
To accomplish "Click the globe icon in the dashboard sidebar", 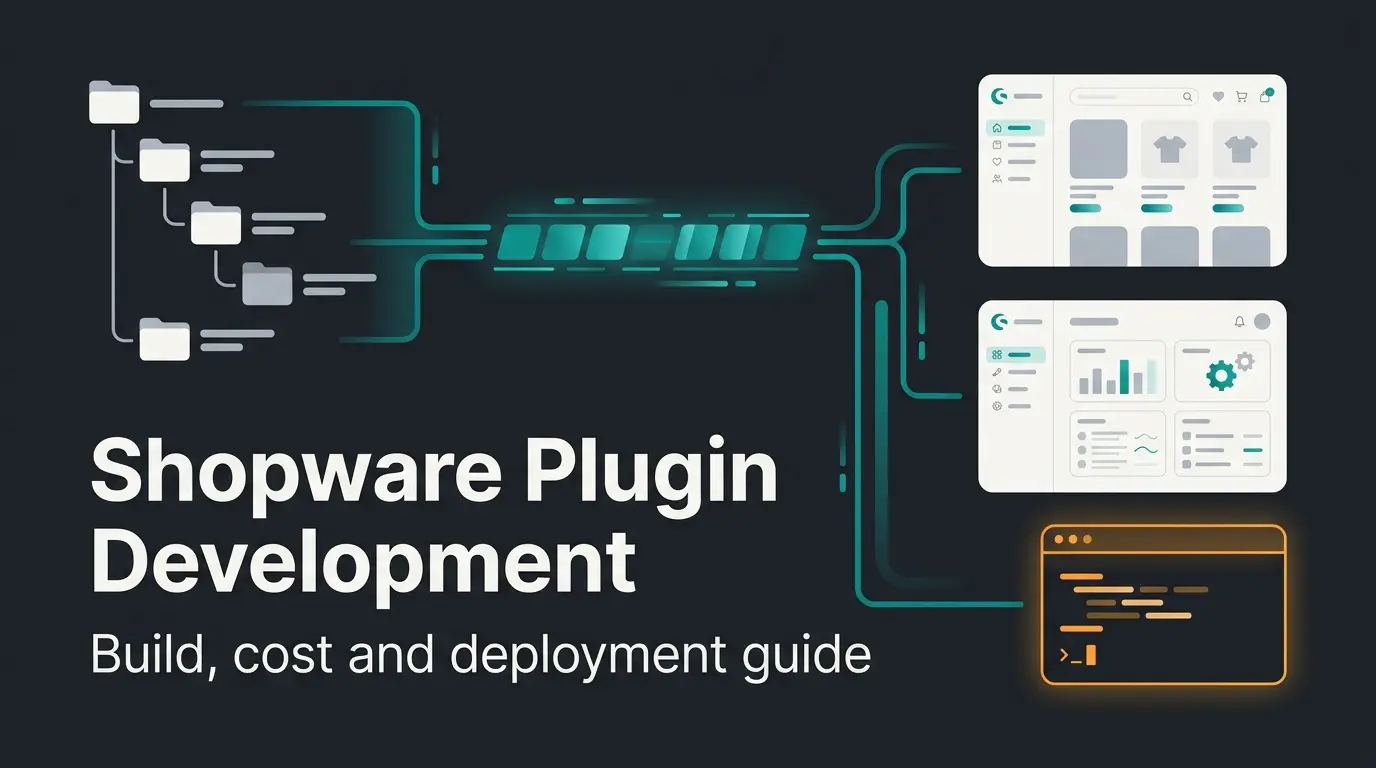I will [x=997, y=389].
